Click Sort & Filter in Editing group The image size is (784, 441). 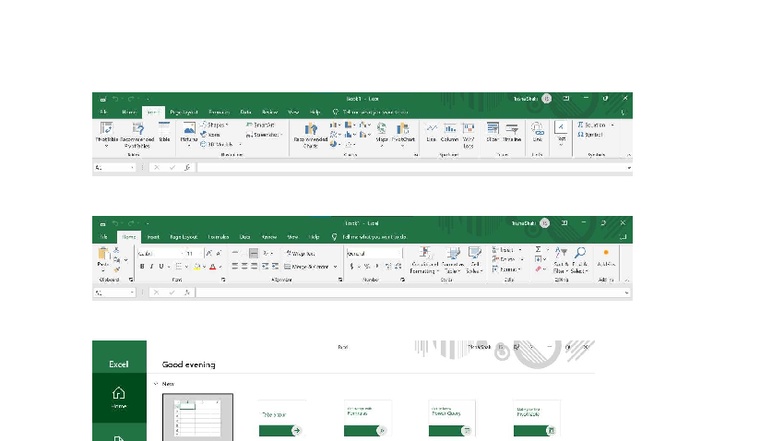(561, 260)
